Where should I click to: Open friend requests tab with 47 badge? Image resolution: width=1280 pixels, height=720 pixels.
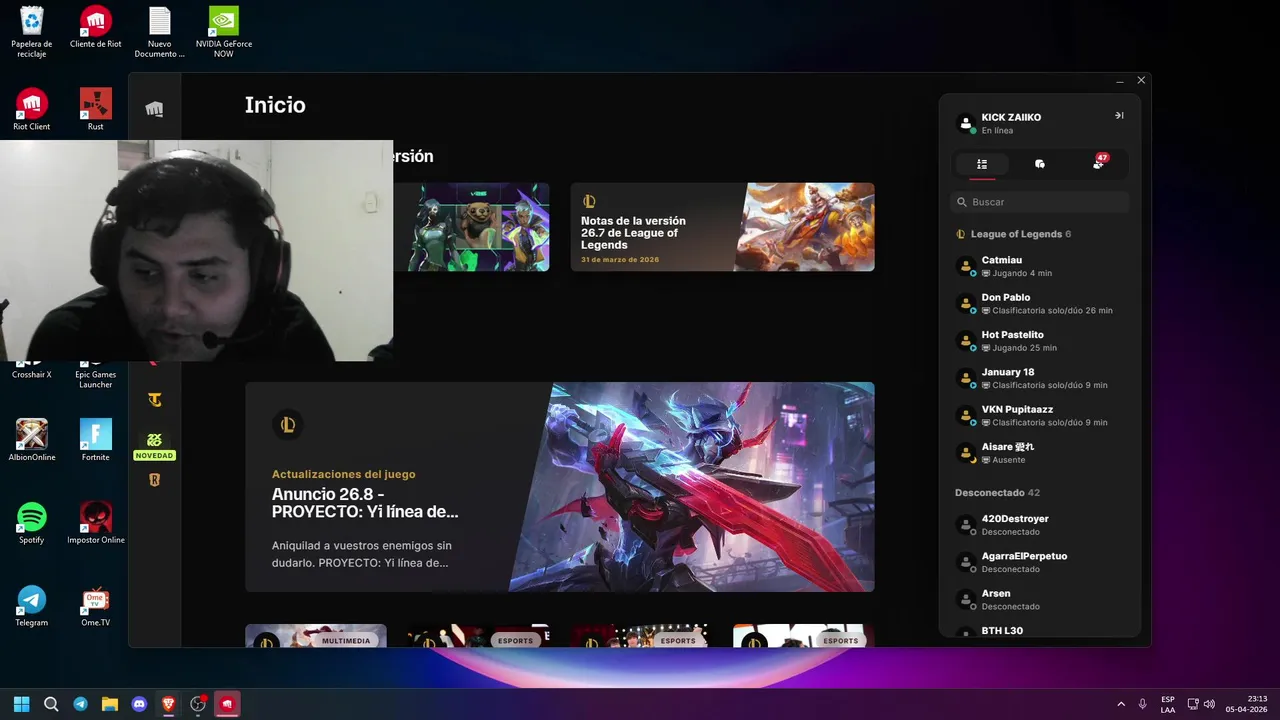(x=1099, y=162)
